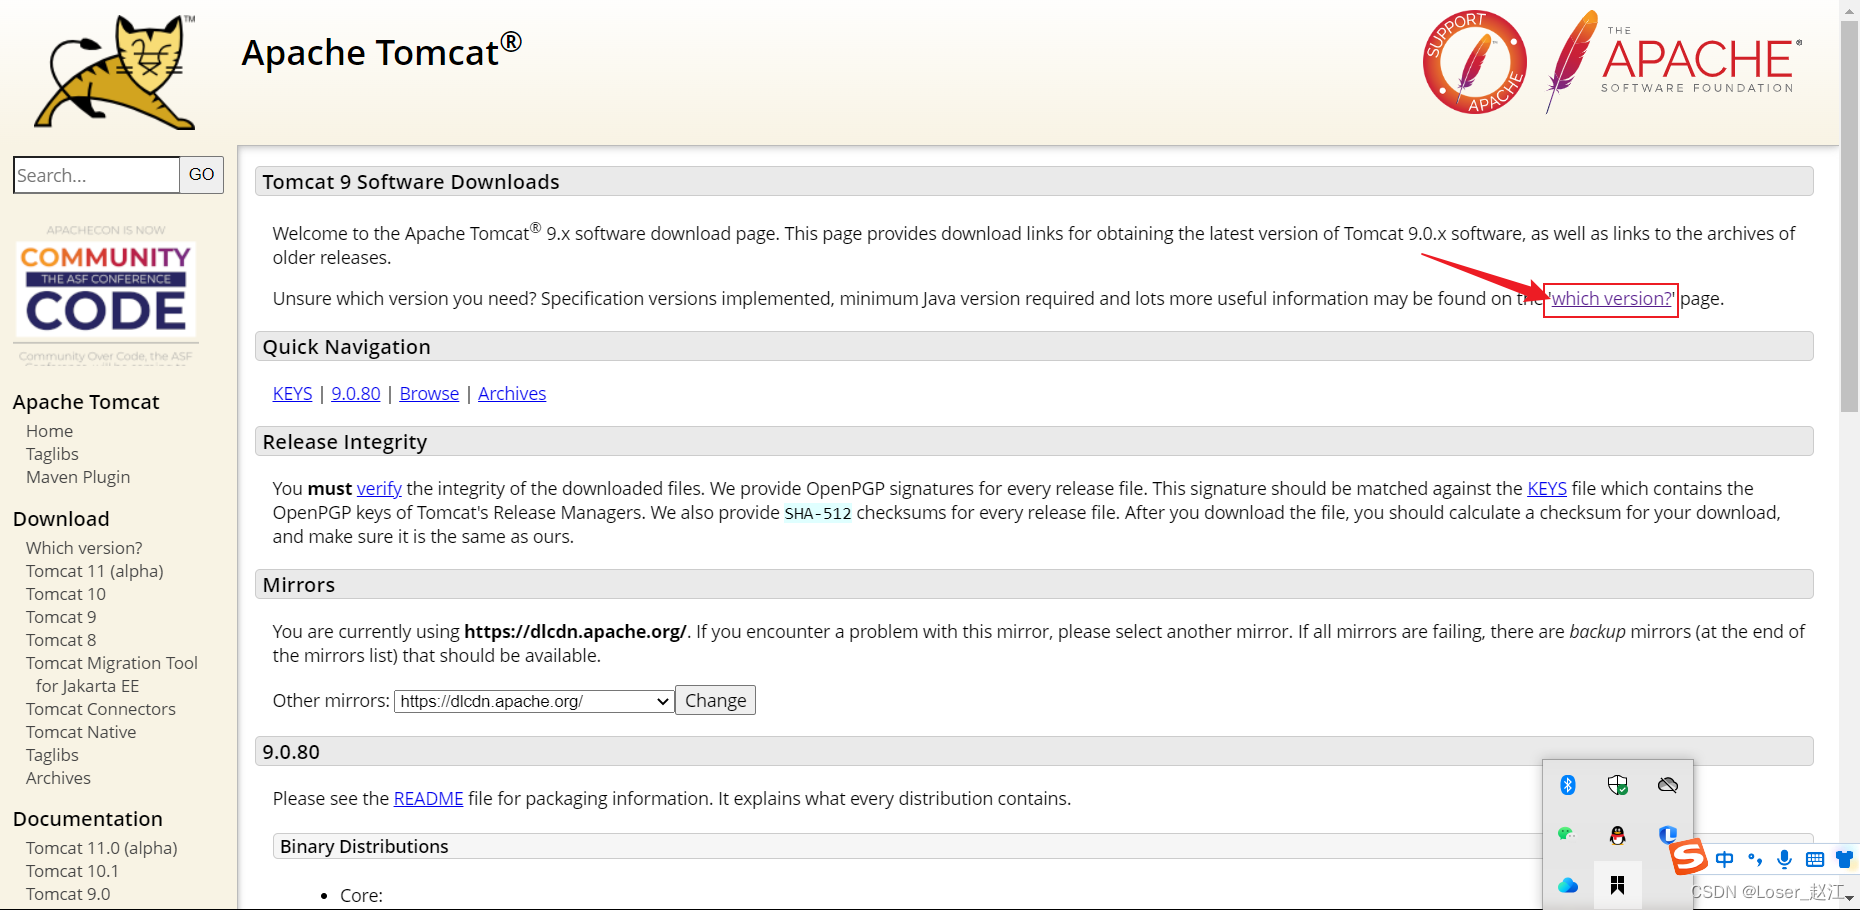1860x910 pixels.
Task: Click the GO search button
Action: coord(202,175)
